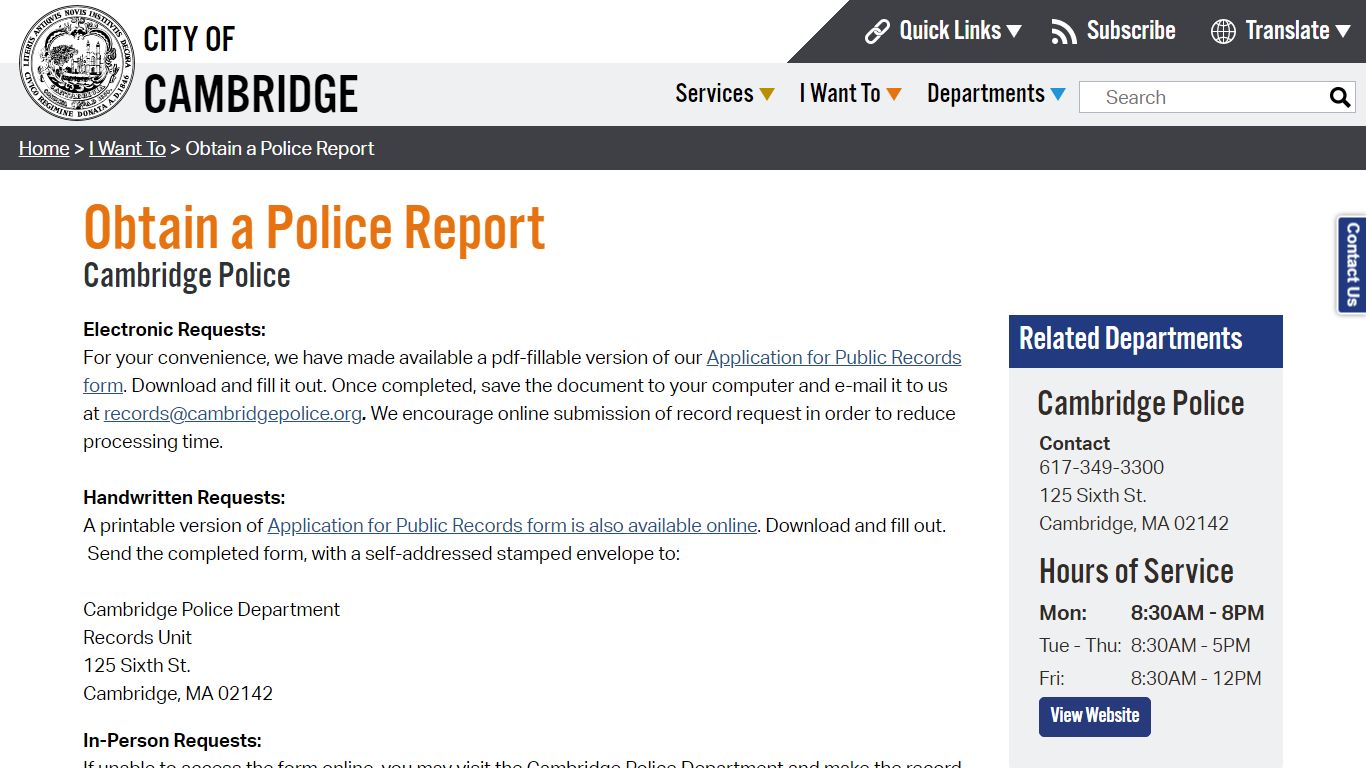The image size is (1366, 768).
Task: Click the Related Departments header
Action: tap(1145, 340)
